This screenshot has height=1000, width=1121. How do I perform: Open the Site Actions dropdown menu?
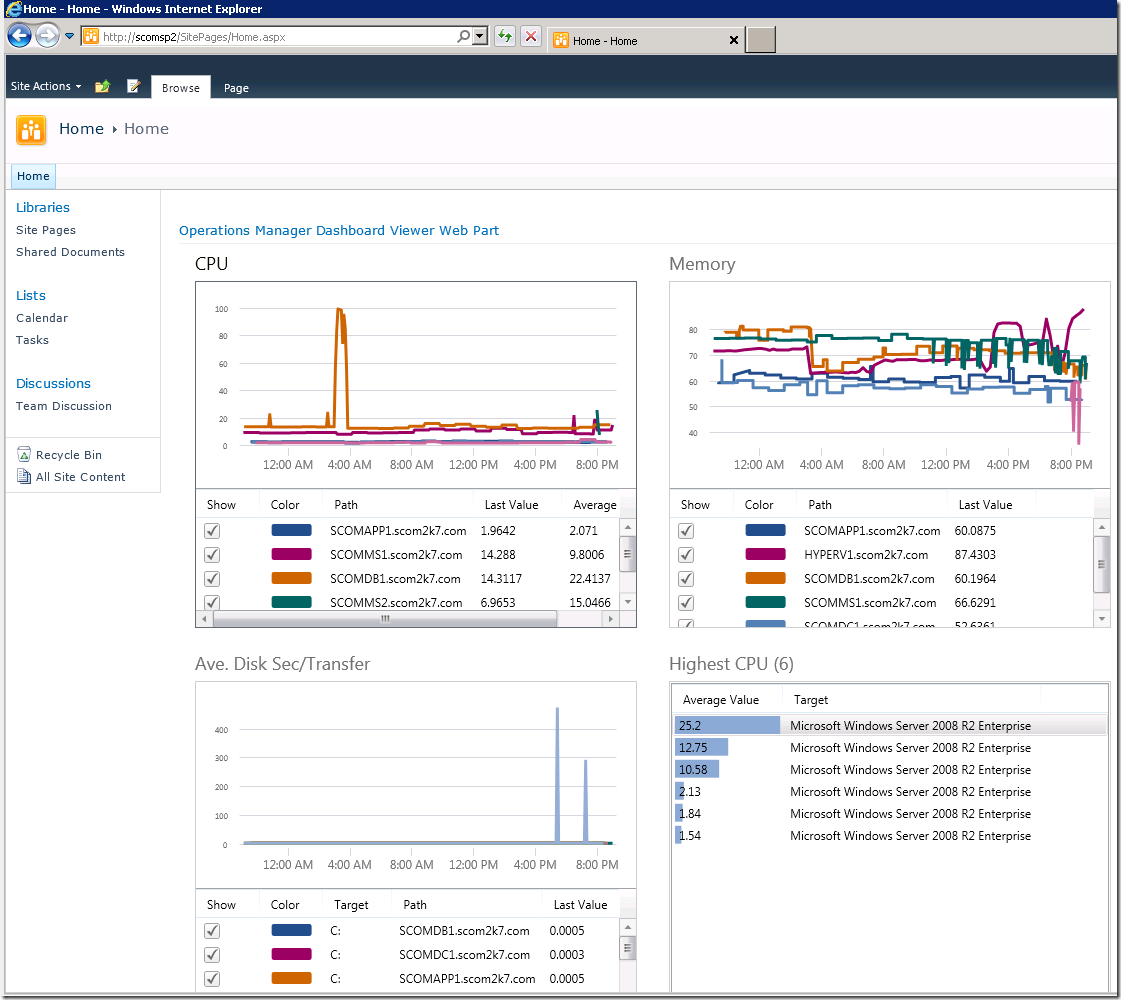point(46,86)
